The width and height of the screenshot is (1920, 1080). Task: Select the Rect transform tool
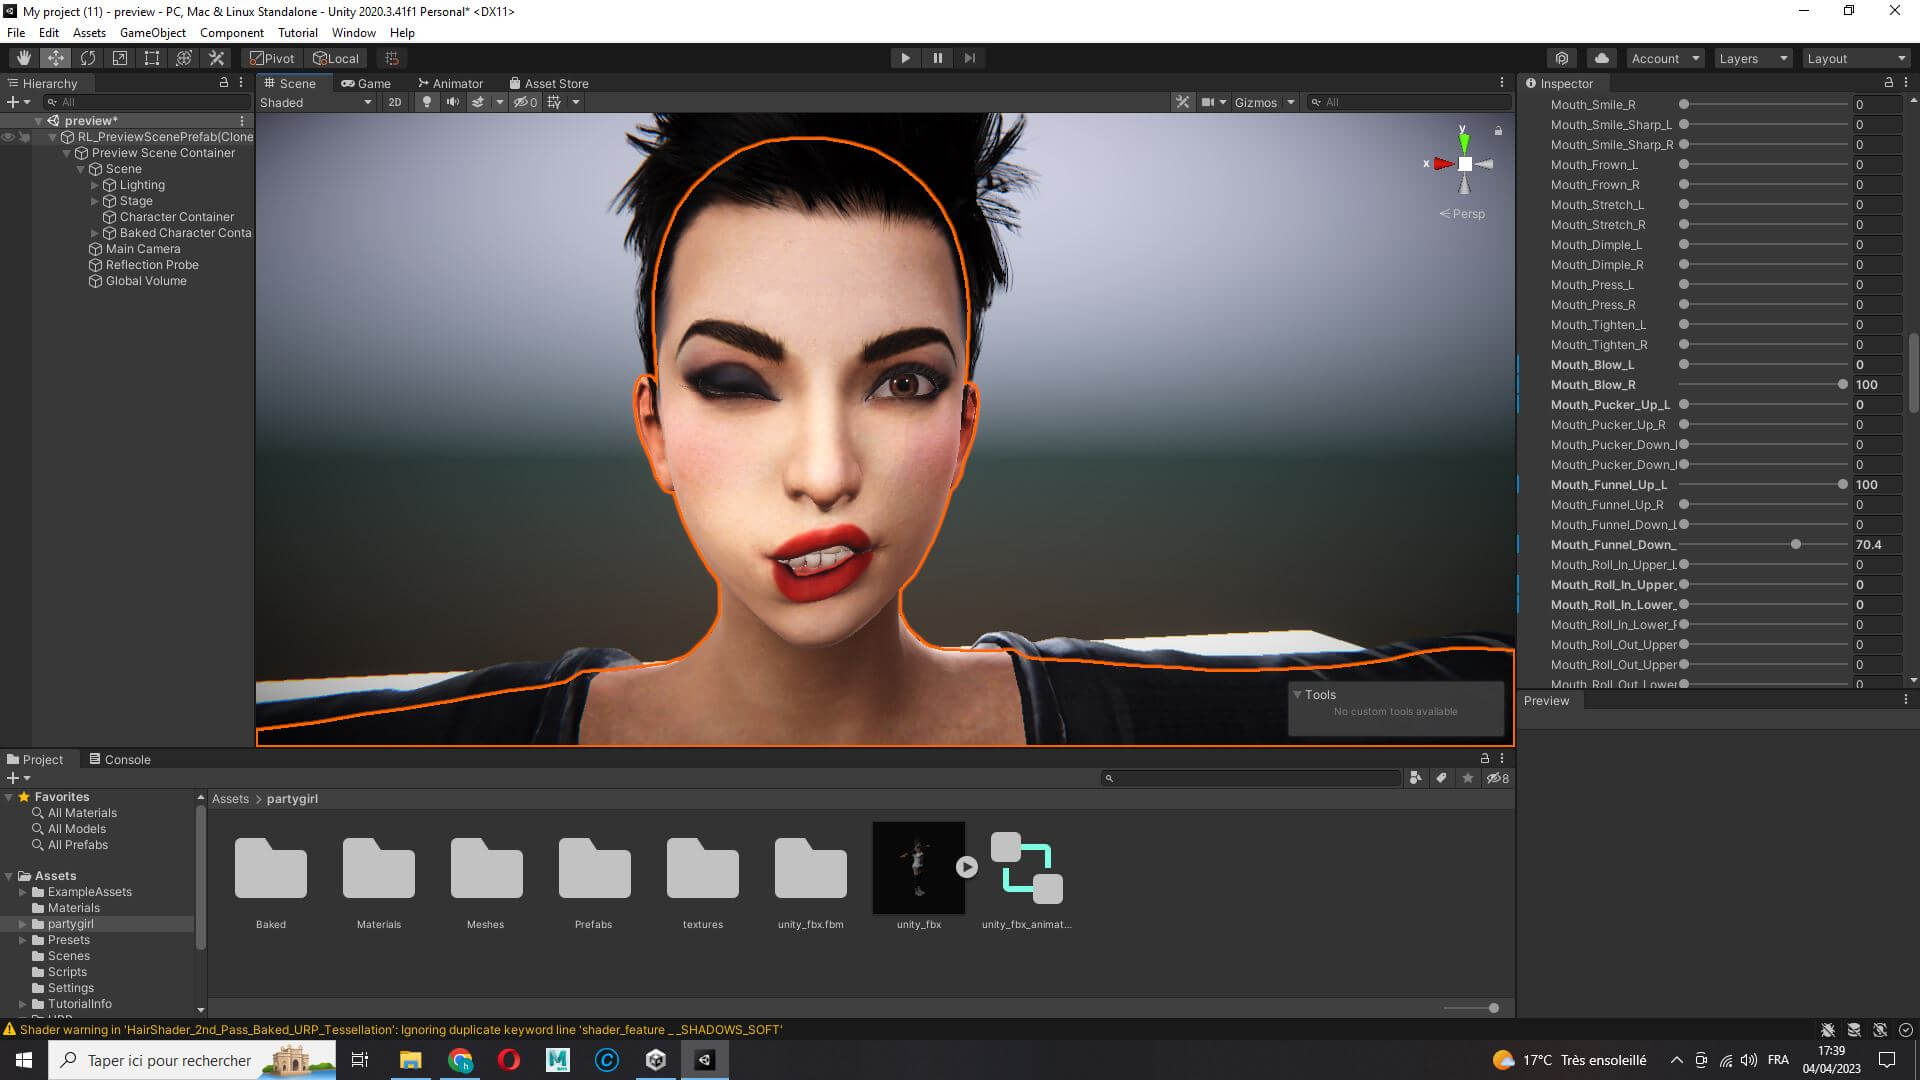tap(152, 58)
